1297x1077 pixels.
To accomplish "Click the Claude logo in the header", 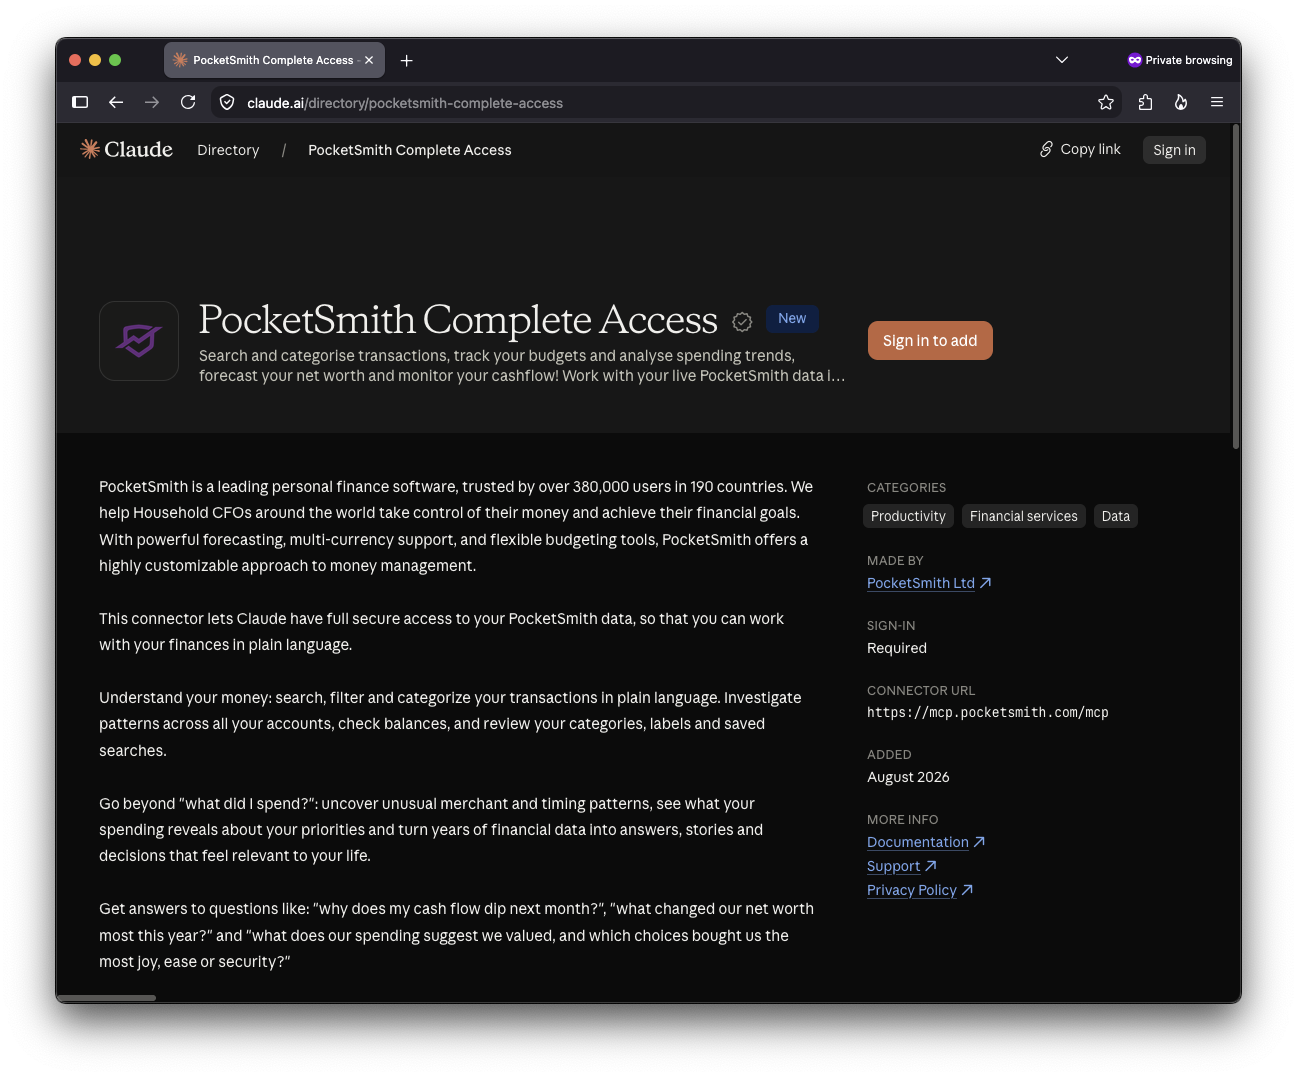I will pyautogui.click(x=126, y=149).
